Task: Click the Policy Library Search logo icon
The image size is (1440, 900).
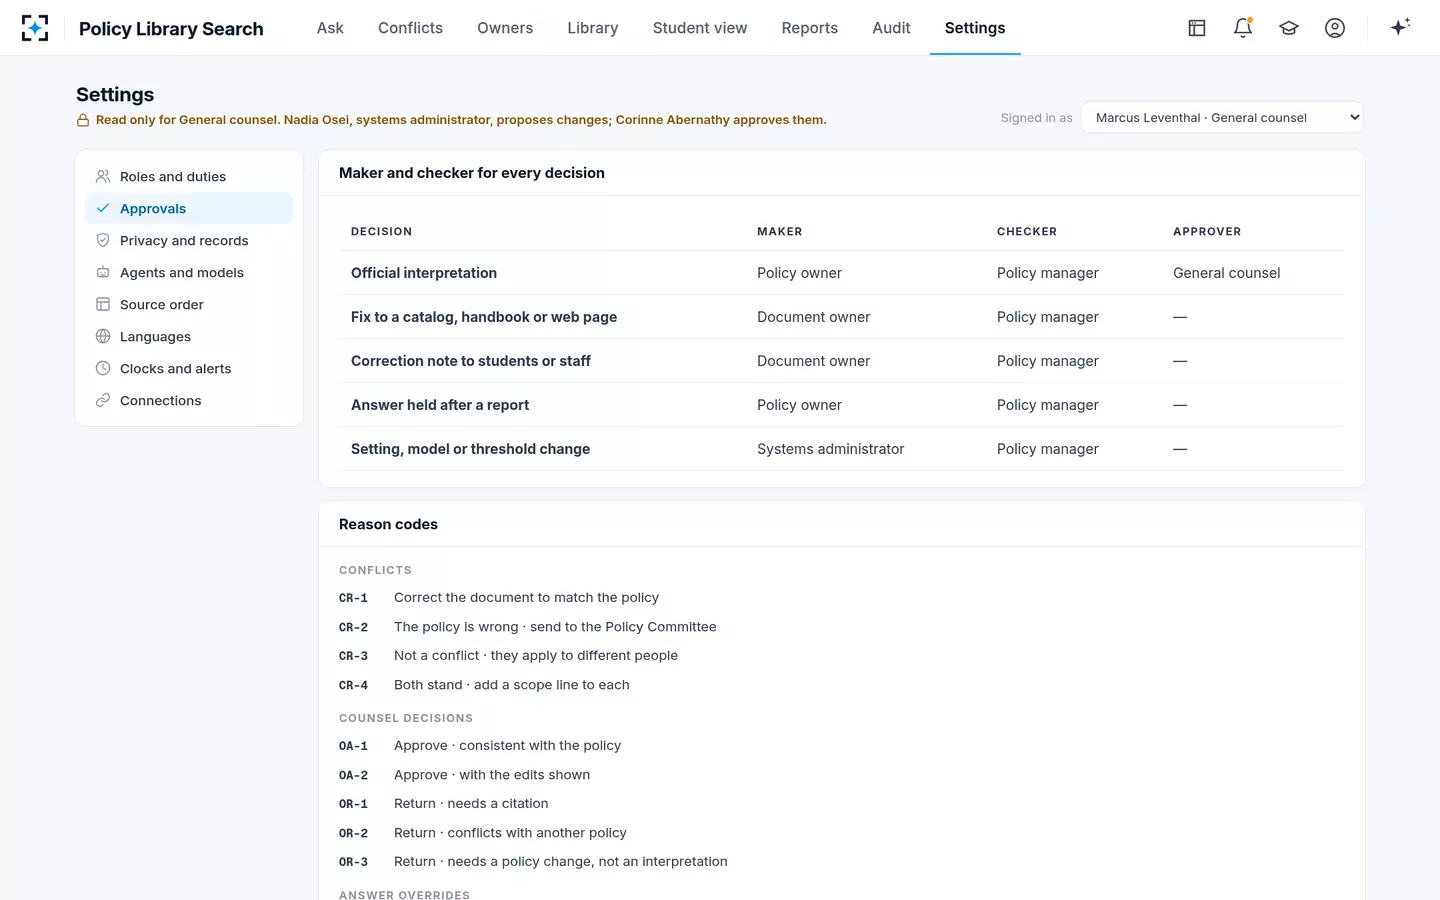Action: 35,28
